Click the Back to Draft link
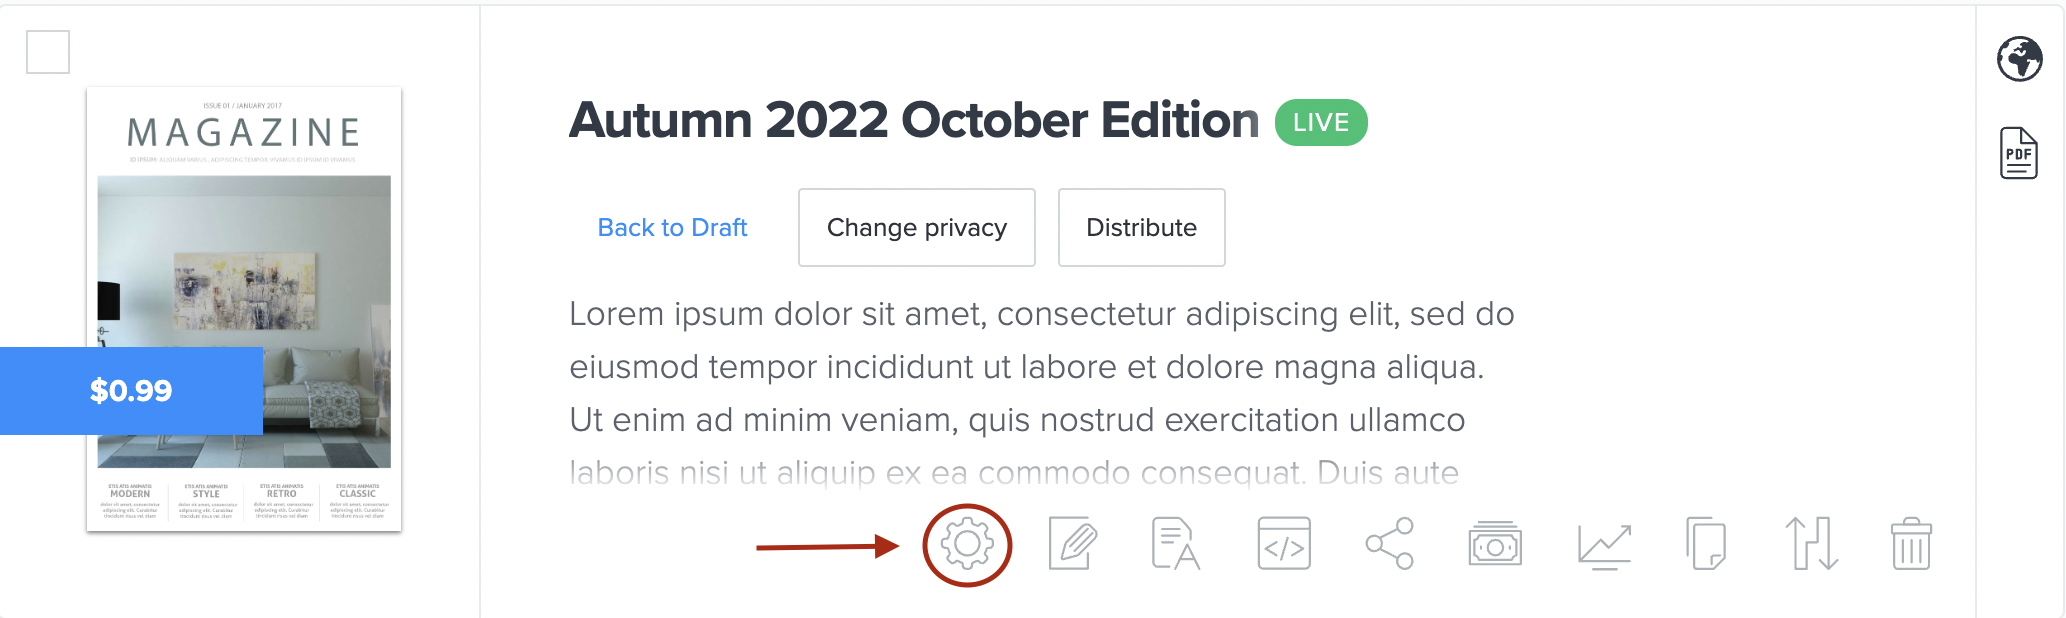This screenshot has width=2066, height=618. 672,228
